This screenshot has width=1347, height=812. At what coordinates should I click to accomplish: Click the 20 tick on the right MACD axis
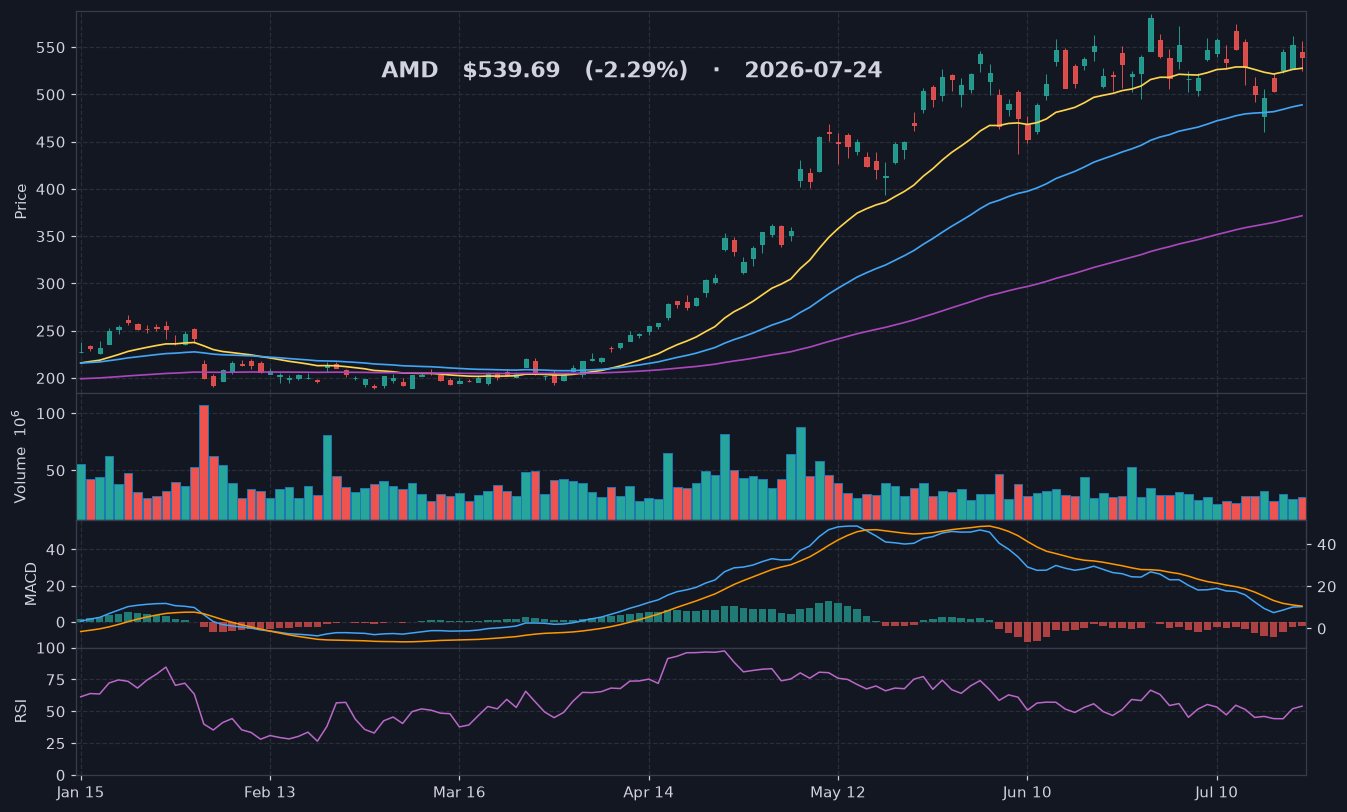(x=1326, y=587)
